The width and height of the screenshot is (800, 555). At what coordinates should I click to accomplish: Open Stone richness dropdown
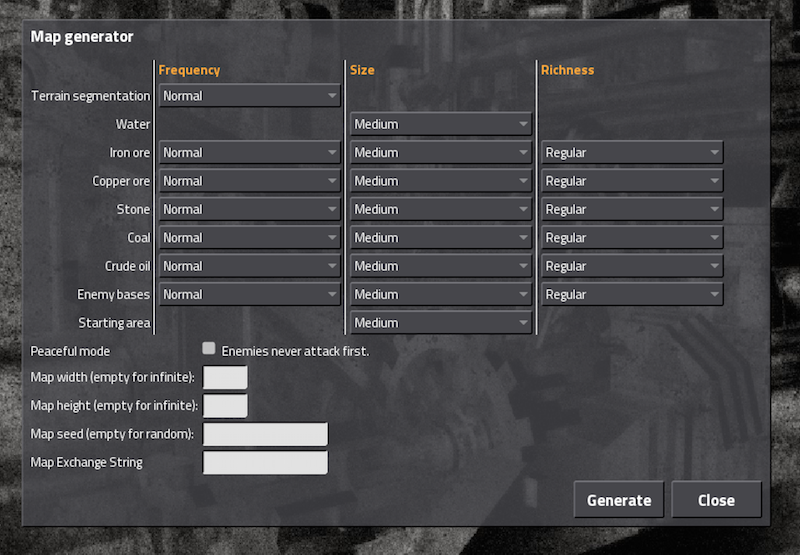(x=632, y=209)
